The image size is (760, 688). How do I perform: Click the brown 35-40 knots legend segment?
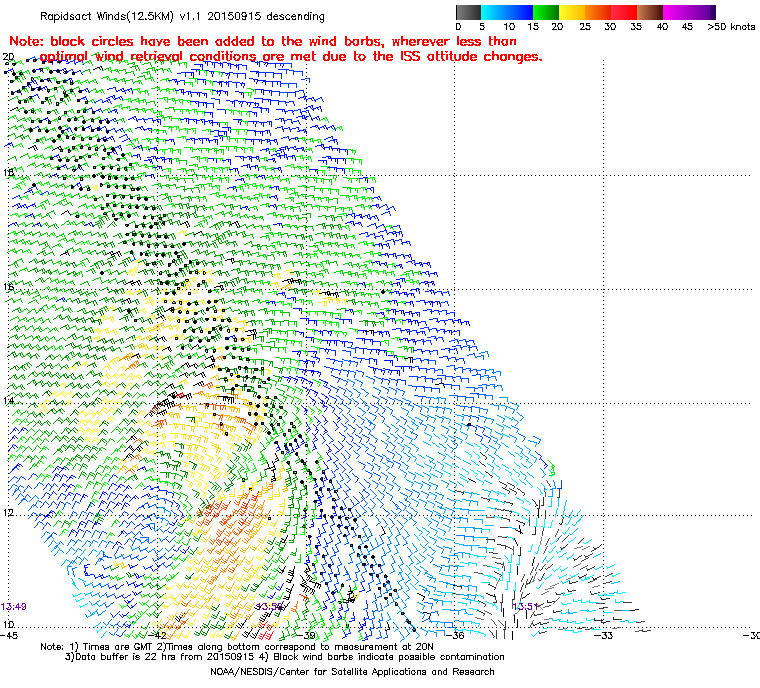coord(650,12)
